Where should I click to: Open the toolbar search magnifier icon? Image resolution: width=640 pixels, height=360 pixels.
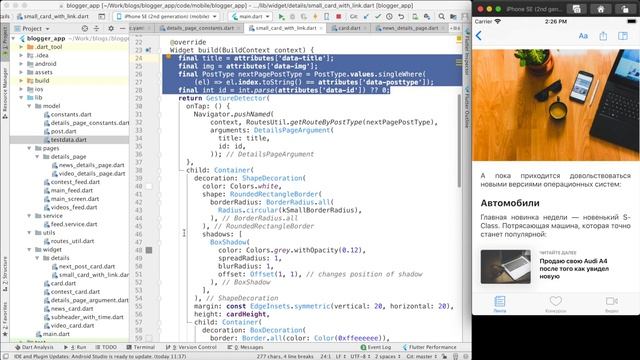pyautogui.click(x=441, y=16)
